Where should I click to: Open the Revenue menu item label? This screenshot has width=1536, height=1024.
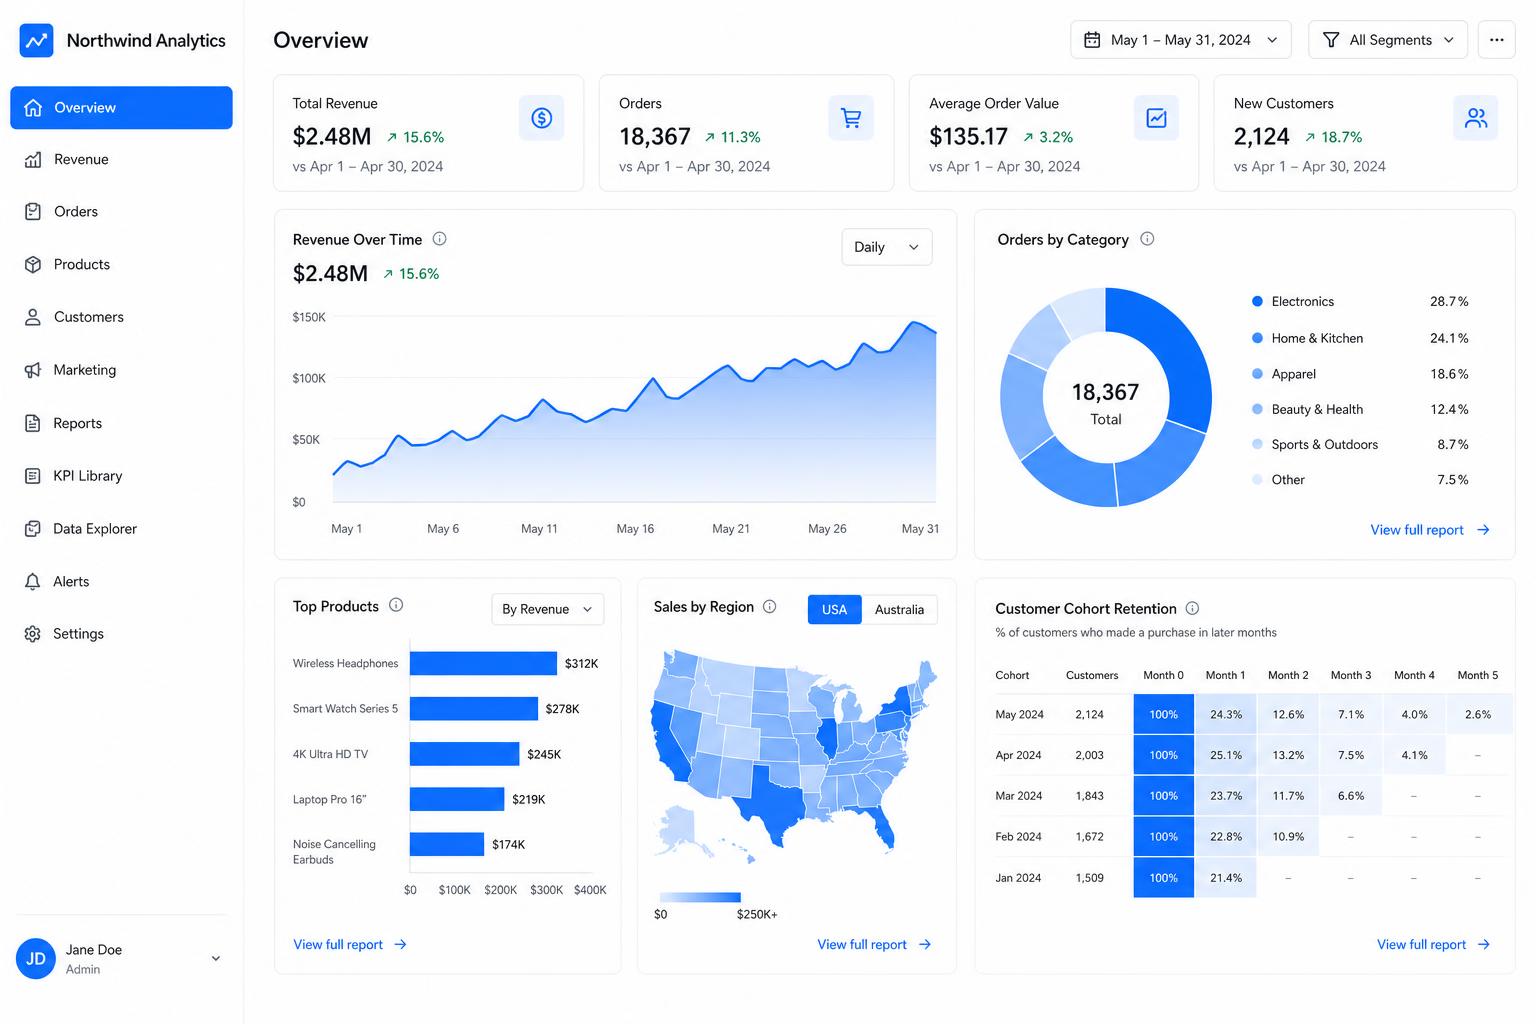(x=81, y=160)
